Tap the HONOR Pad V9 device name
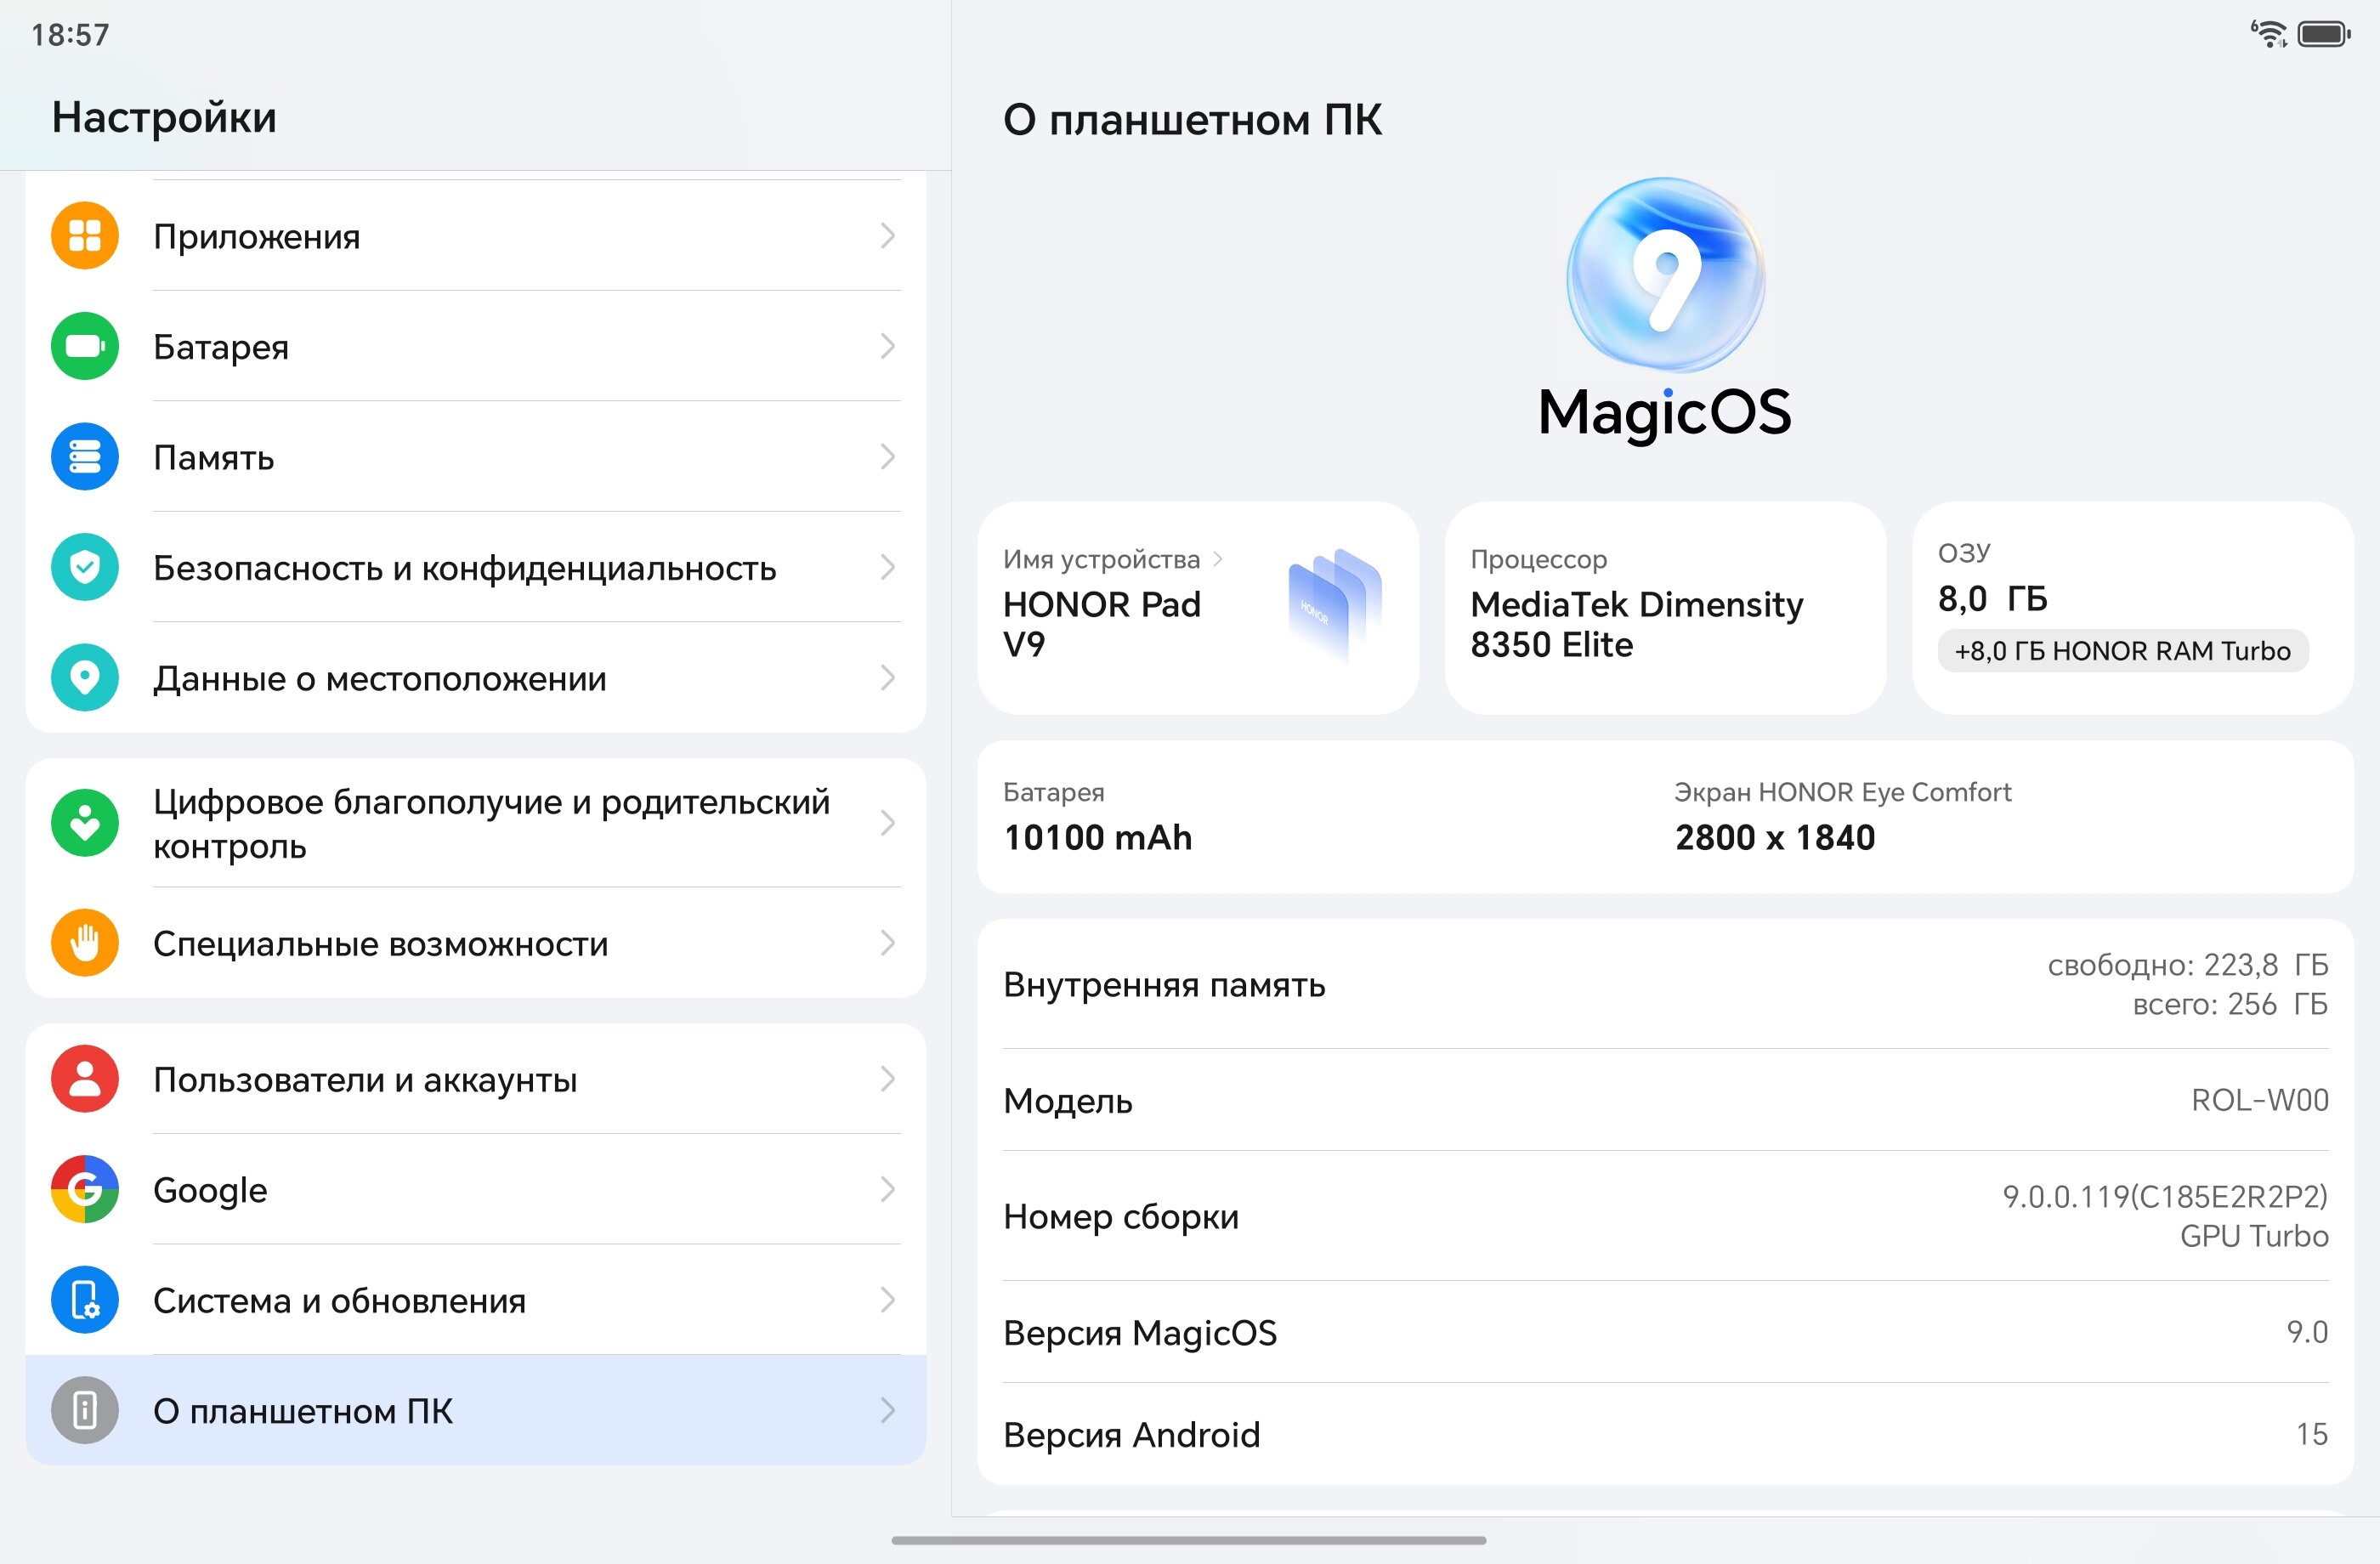 [x=1102, y=624]
